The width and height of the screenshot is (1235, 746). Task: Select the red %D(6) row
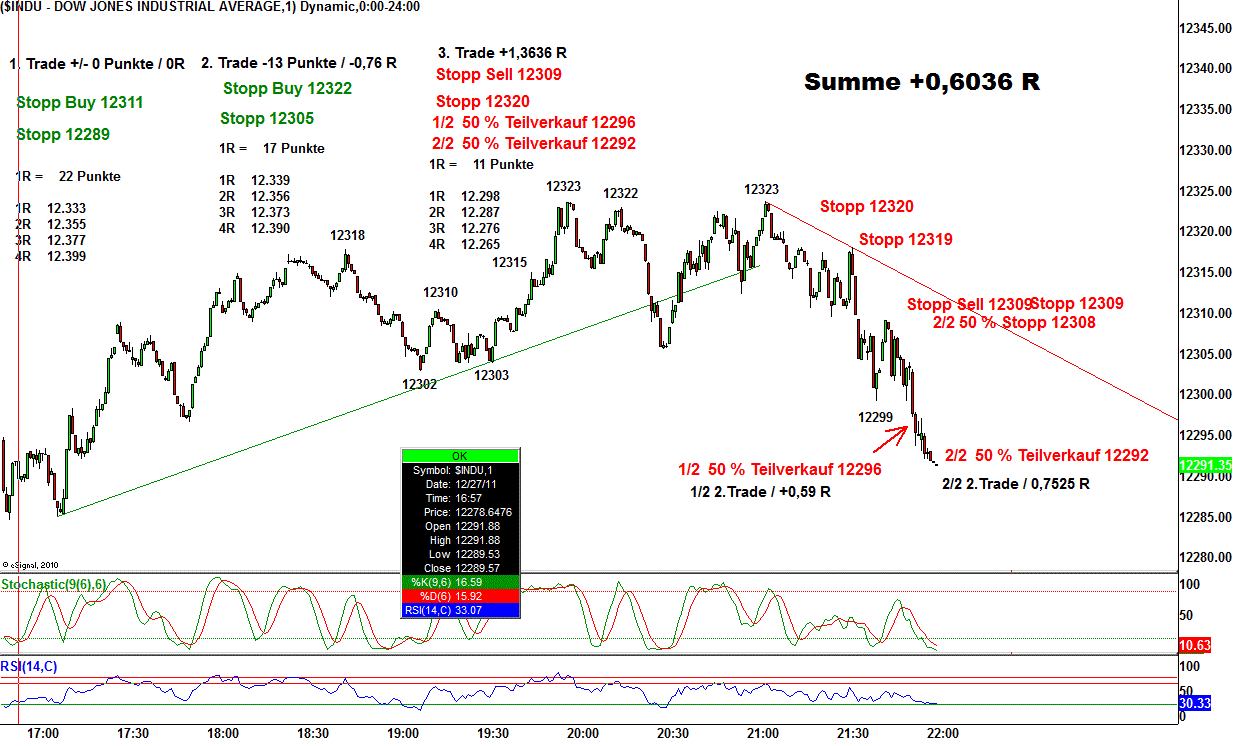(x=460, y=594)
